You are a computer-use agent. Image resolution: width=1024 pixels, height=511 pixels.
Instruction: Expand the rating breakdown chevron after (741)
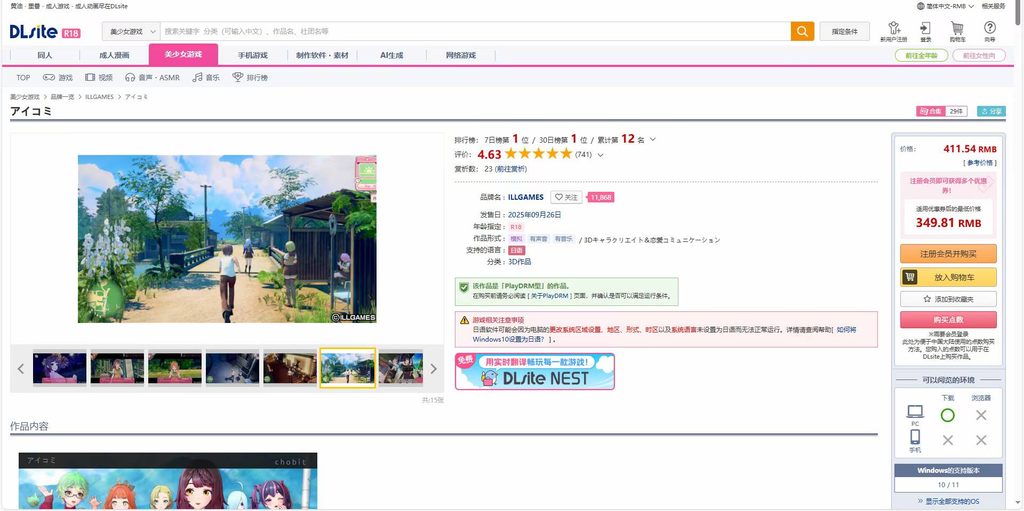click(600, 155)
